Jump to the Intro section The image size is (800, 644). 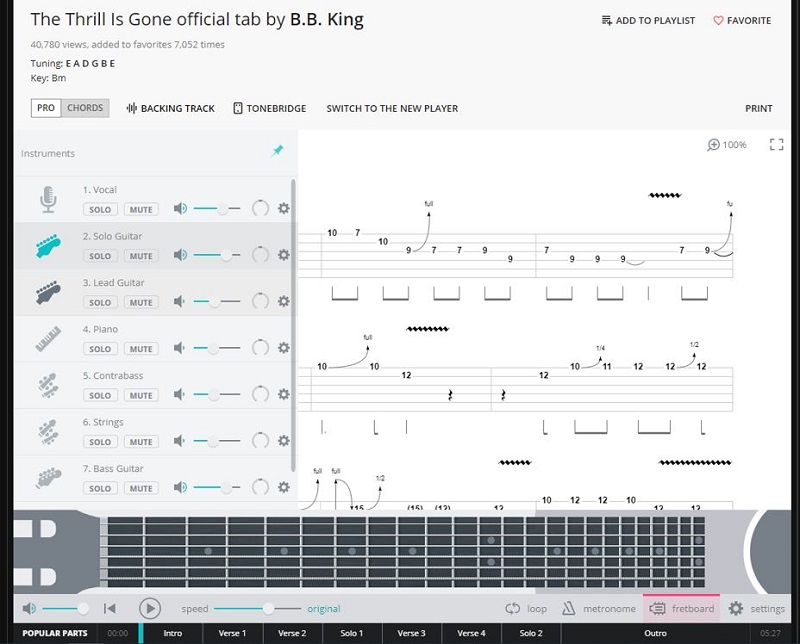[x=172, y=633]
